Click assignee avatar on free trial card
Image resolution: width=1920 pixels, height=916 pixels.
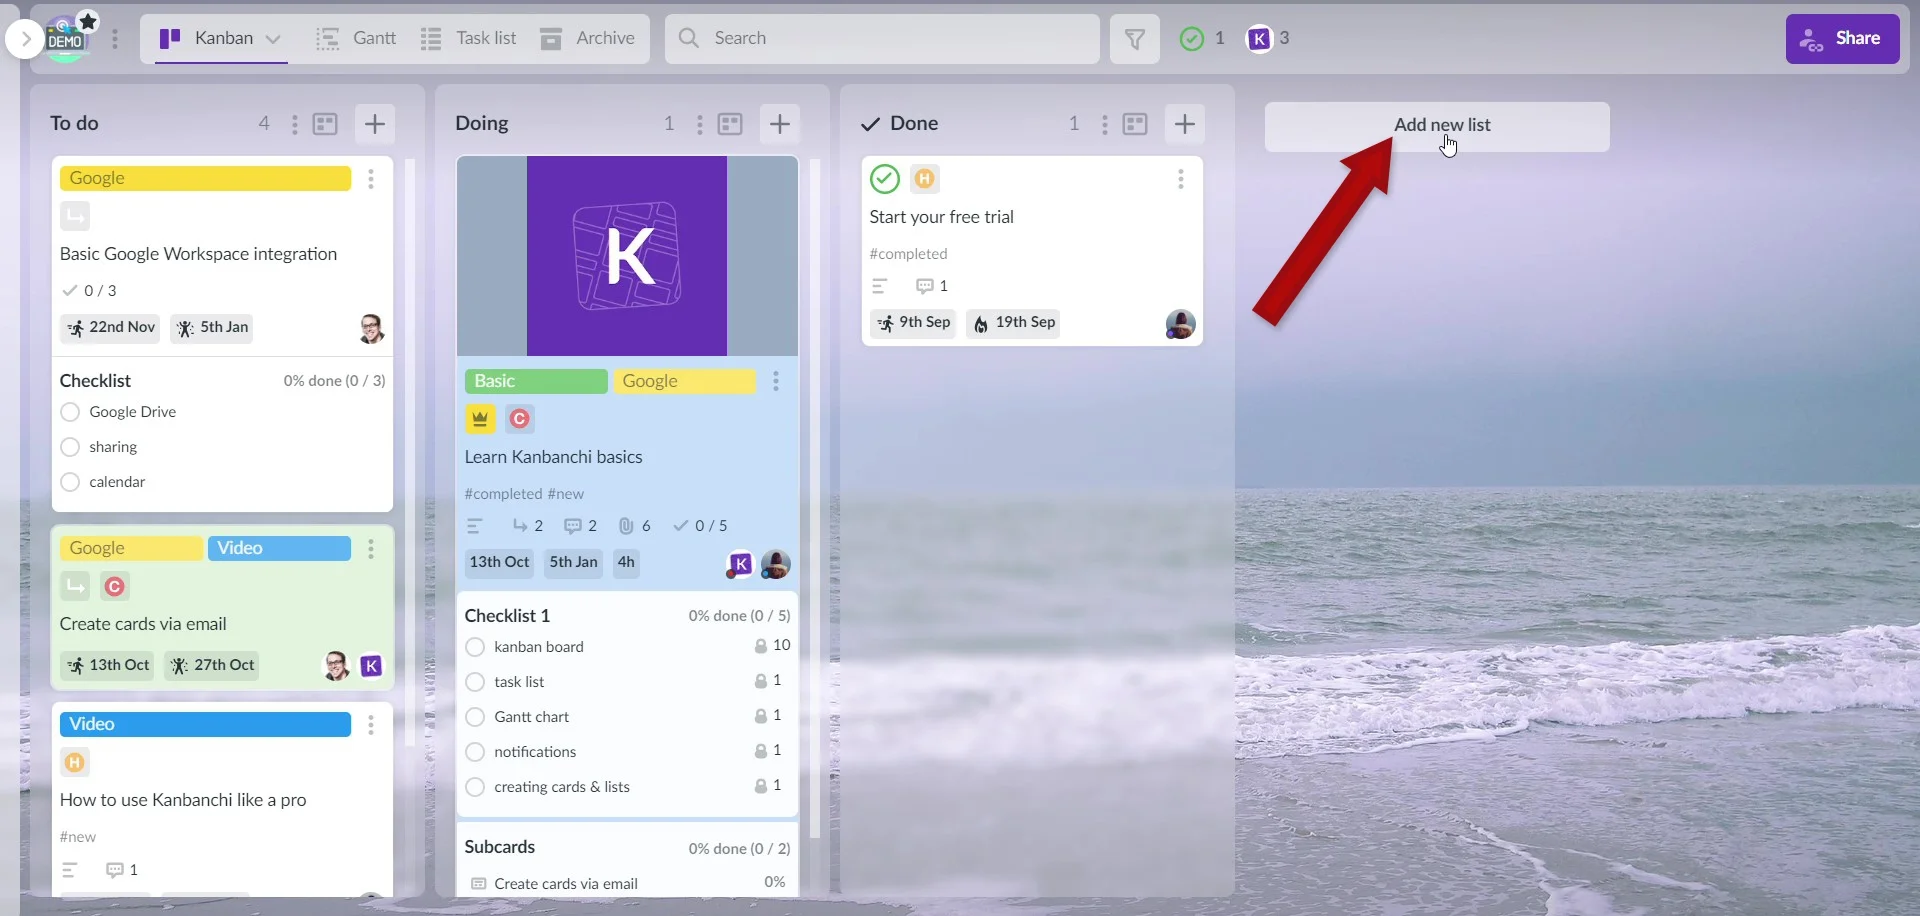(x=1180, y=324)
